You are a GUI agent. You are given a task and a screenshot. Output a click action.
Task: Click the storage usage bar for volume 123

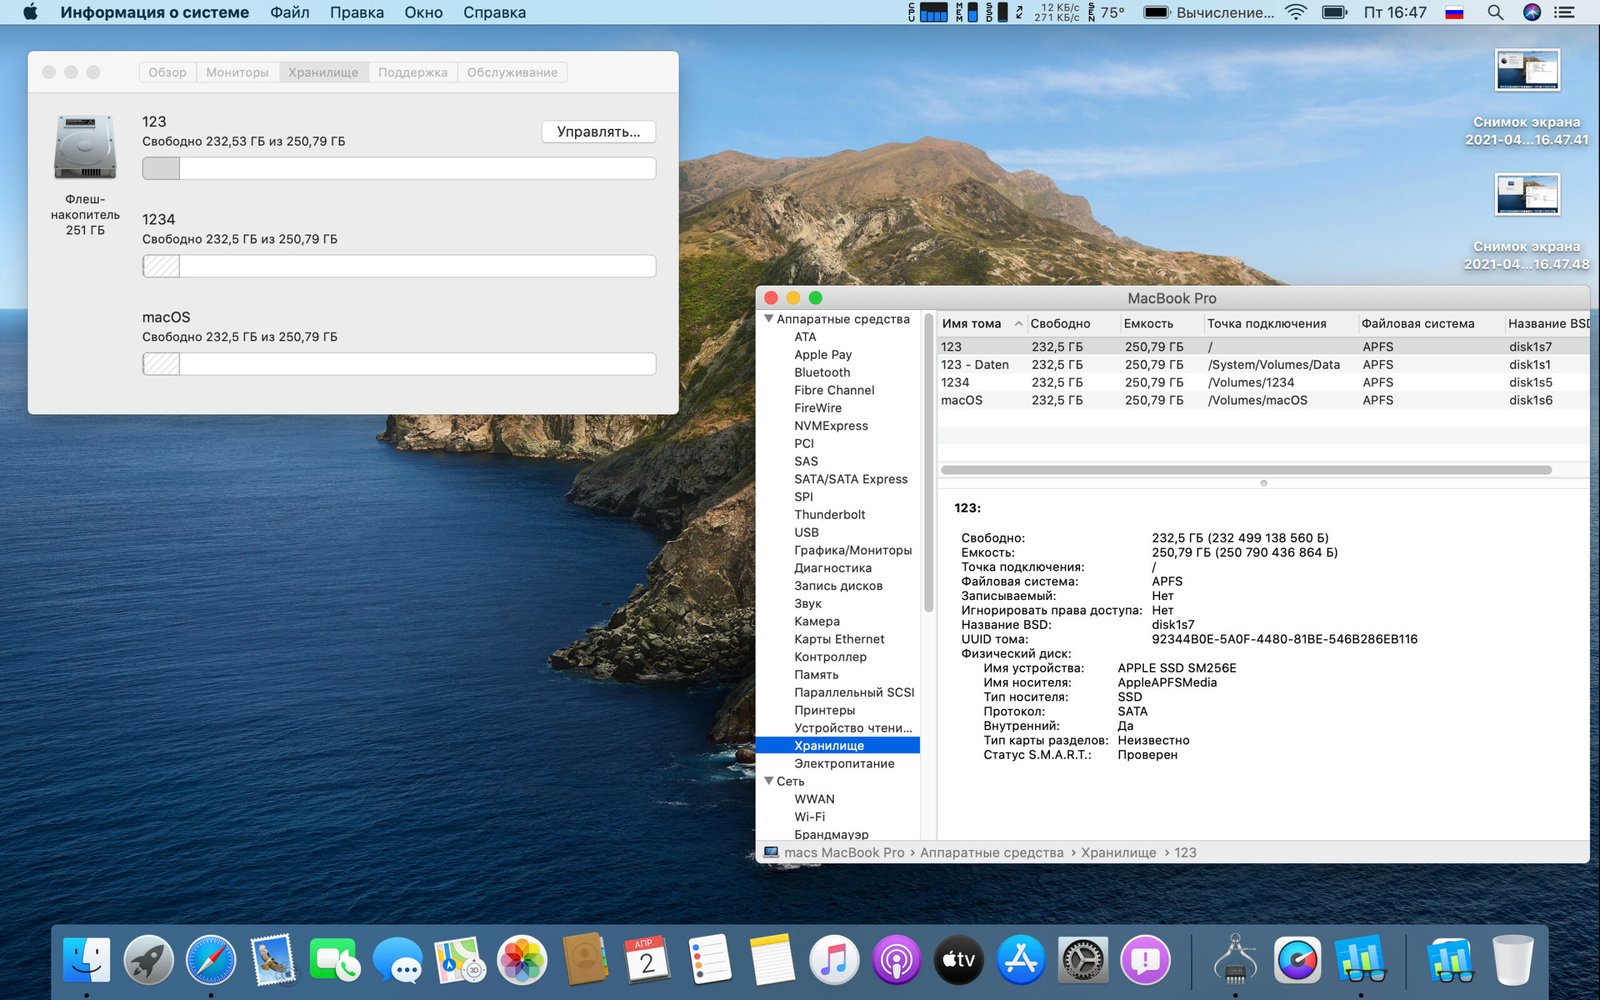pos(399,168)
